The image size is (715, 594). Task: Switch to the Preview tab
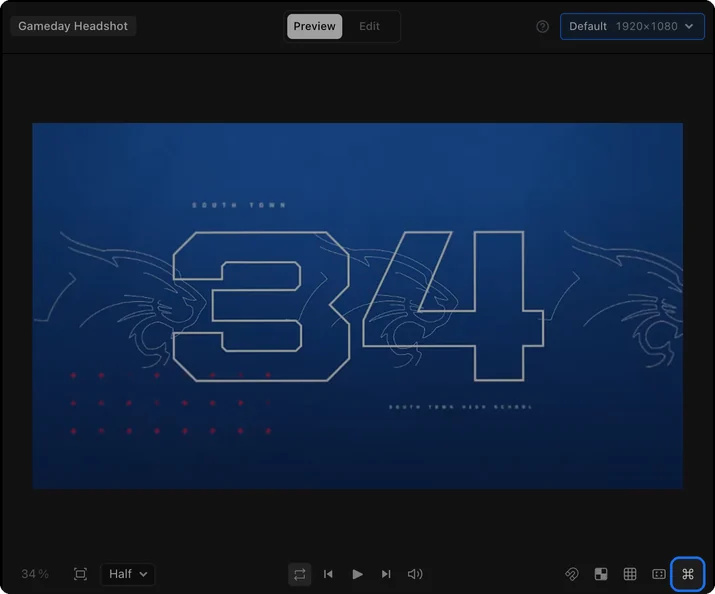tap(314, 26)
